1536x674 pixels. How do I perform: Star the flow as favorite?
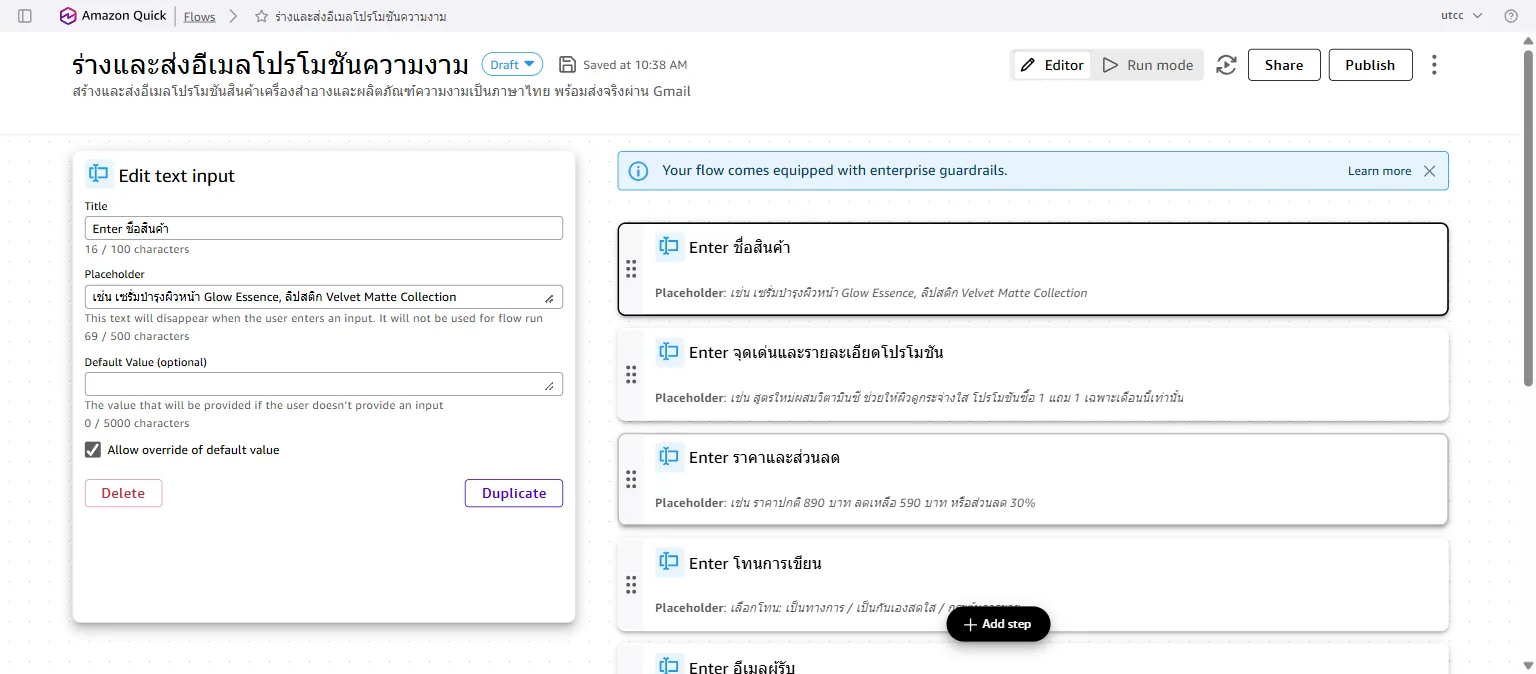point(261,17)
